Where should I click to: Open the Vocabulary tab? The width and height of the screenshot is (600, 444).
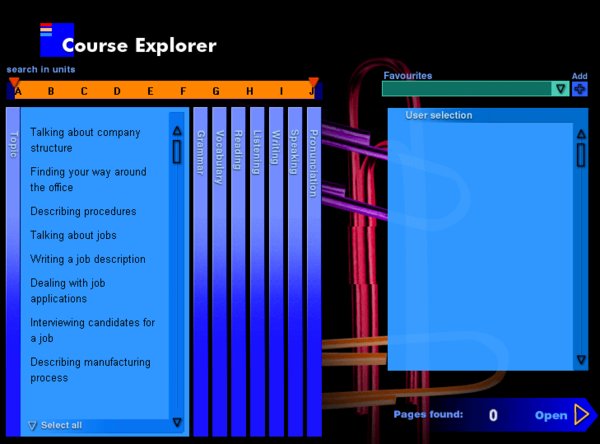point(219,158)
